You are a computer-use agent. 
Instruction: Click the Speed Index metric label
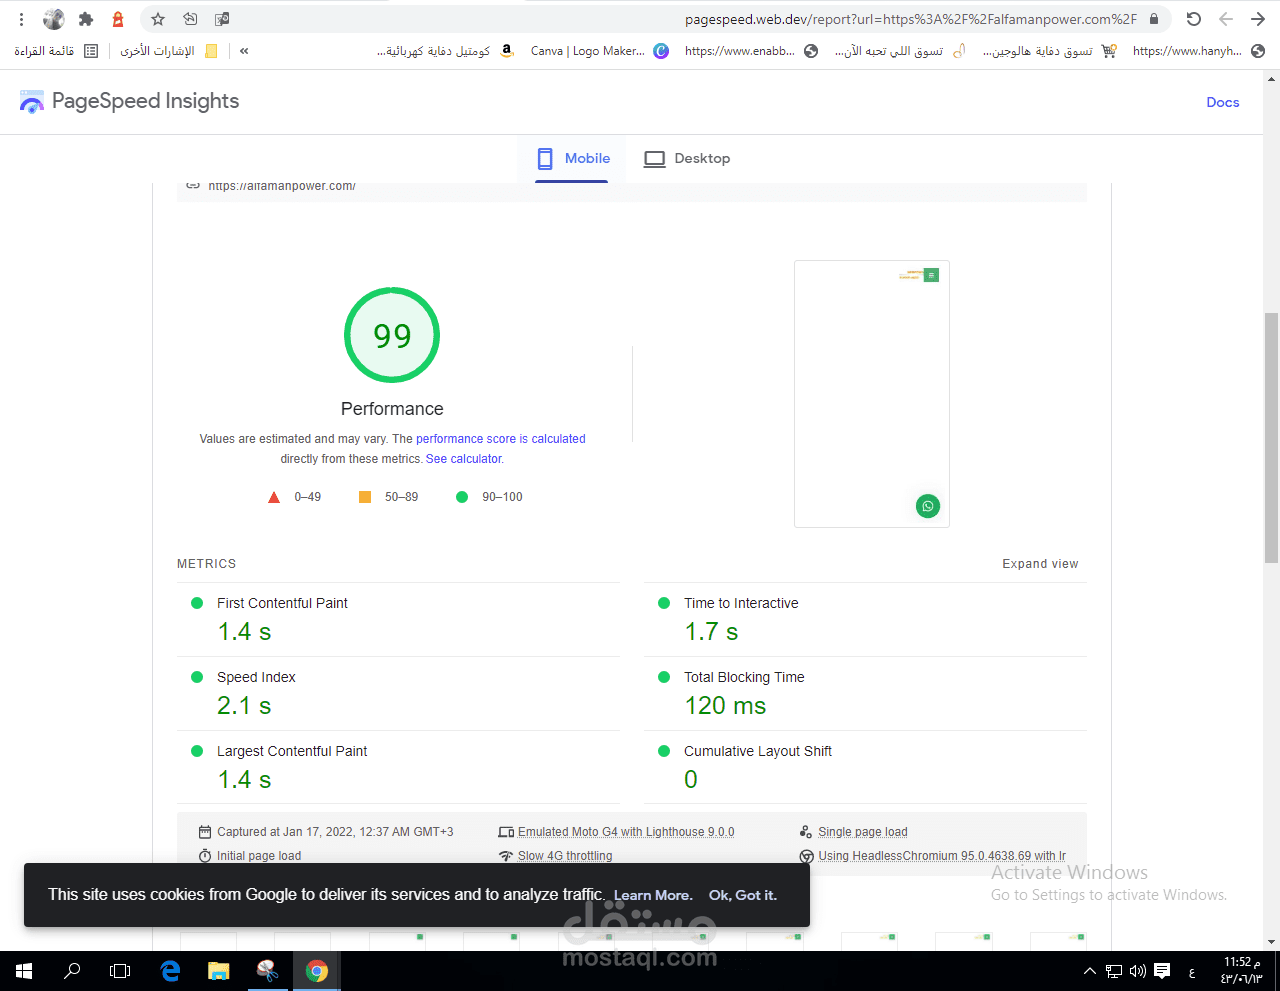pos(256,677)
